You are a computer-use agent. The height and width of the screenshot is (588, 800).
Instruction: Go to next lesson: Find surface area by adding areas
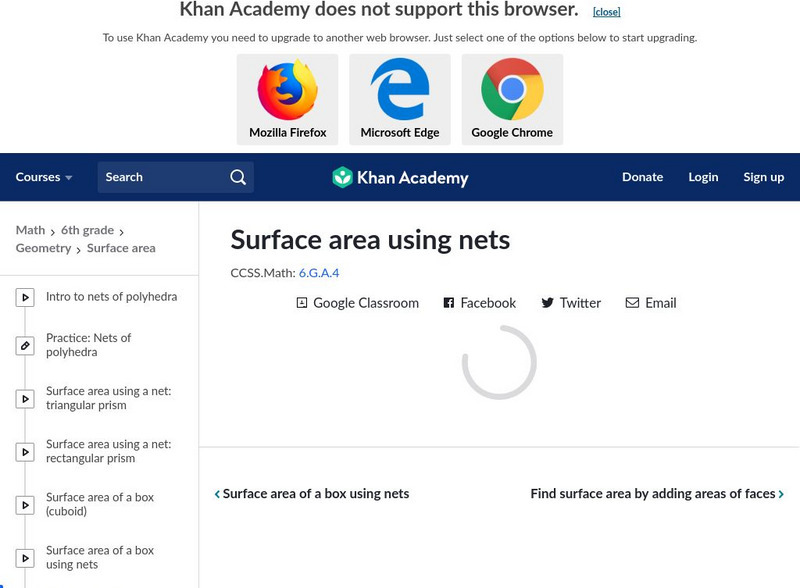[656, 493]
